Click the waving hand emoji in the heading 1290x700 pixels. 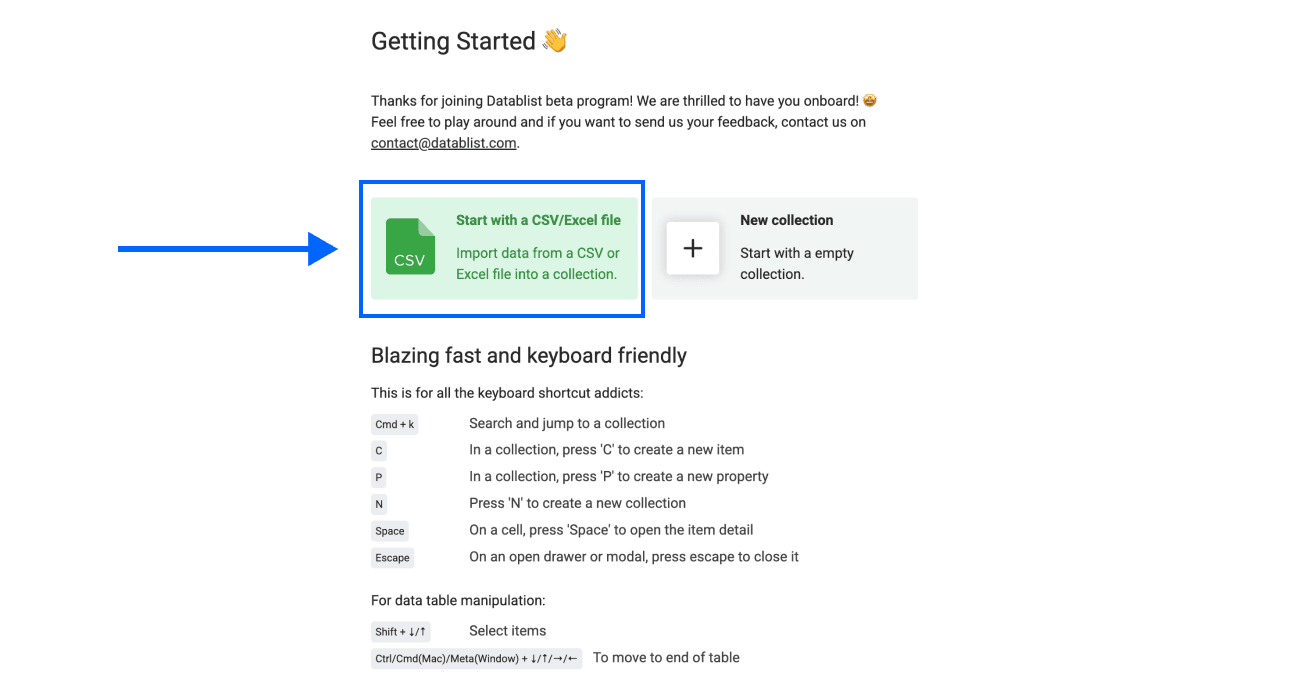554,41
